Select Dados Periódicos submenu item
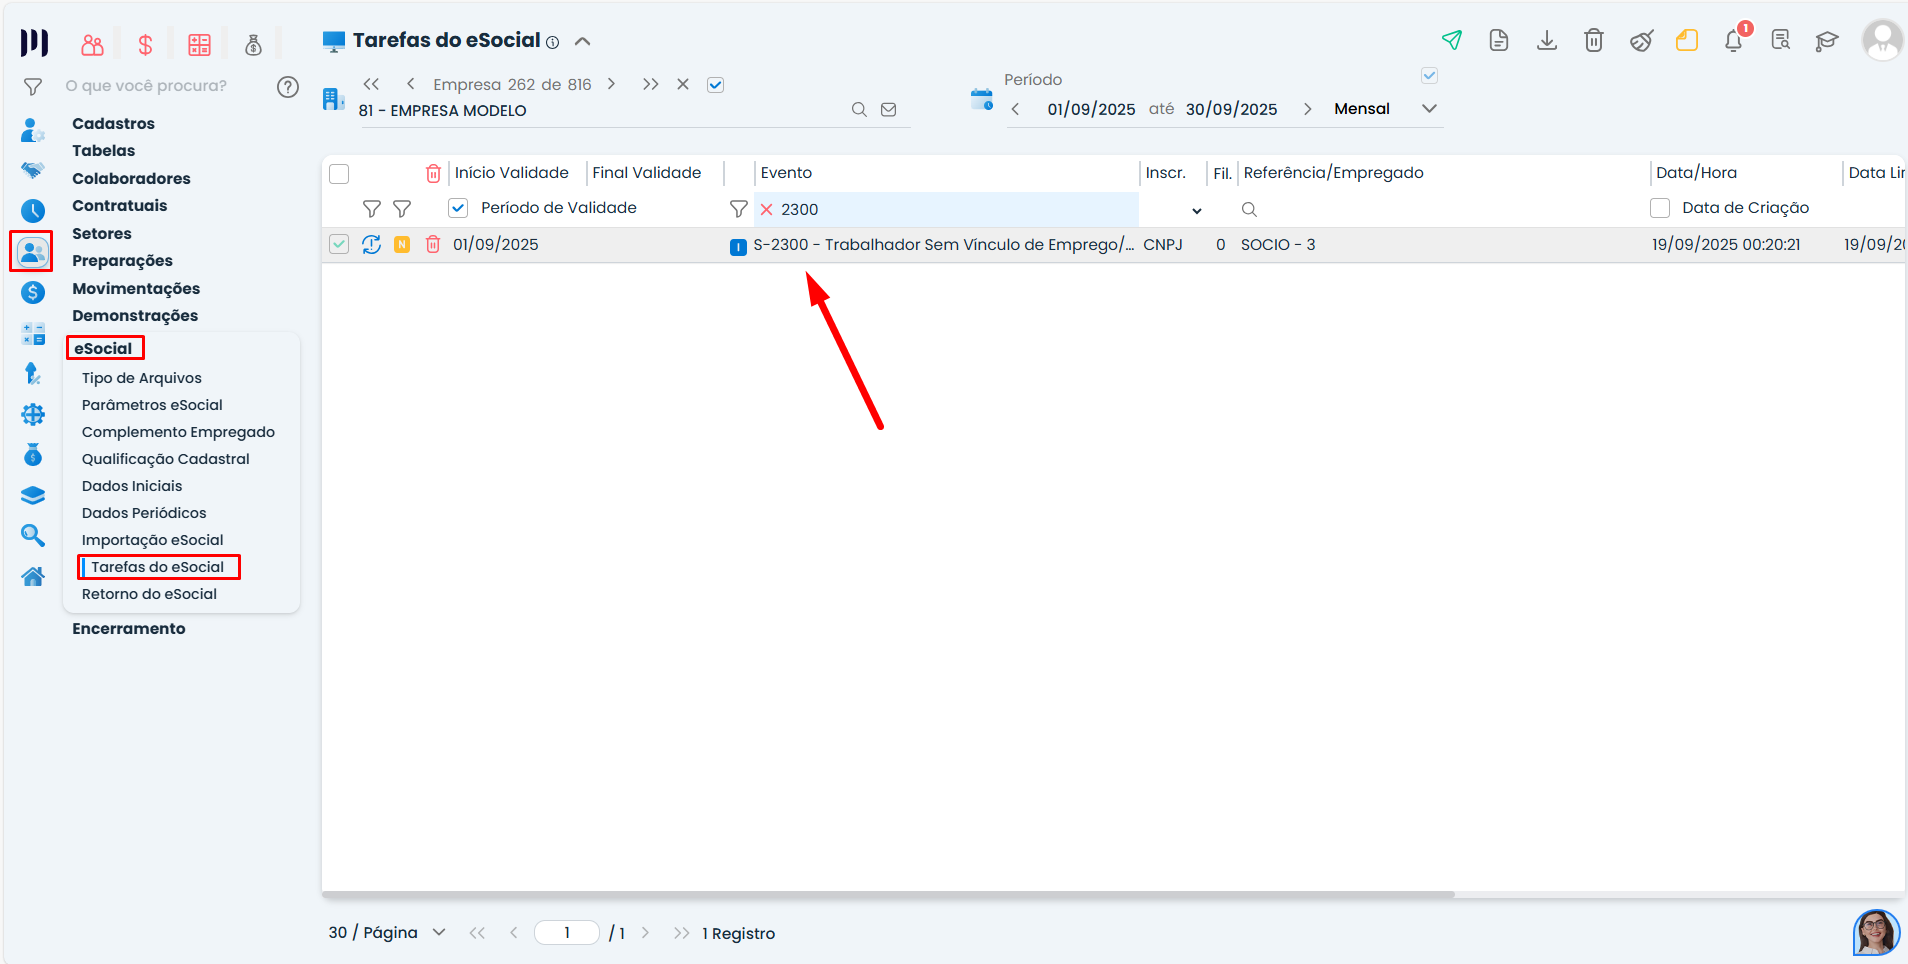 click(x=144, y=513)
